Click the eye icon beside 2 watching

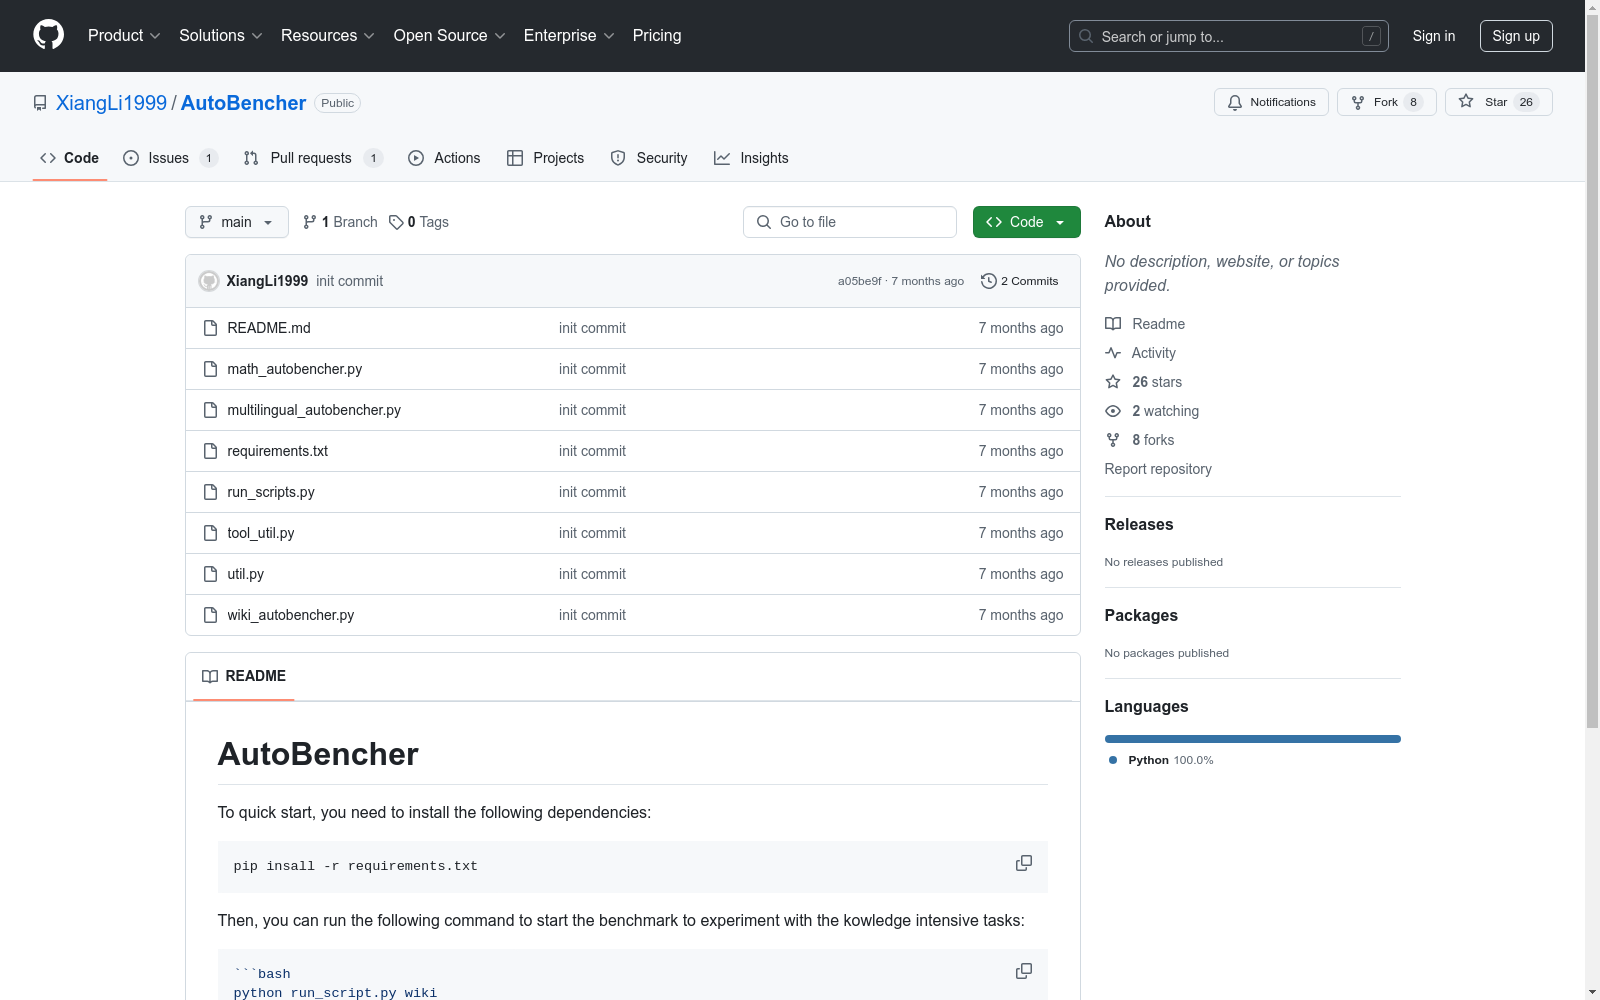pyautogui.click(x=1113, y=411)
